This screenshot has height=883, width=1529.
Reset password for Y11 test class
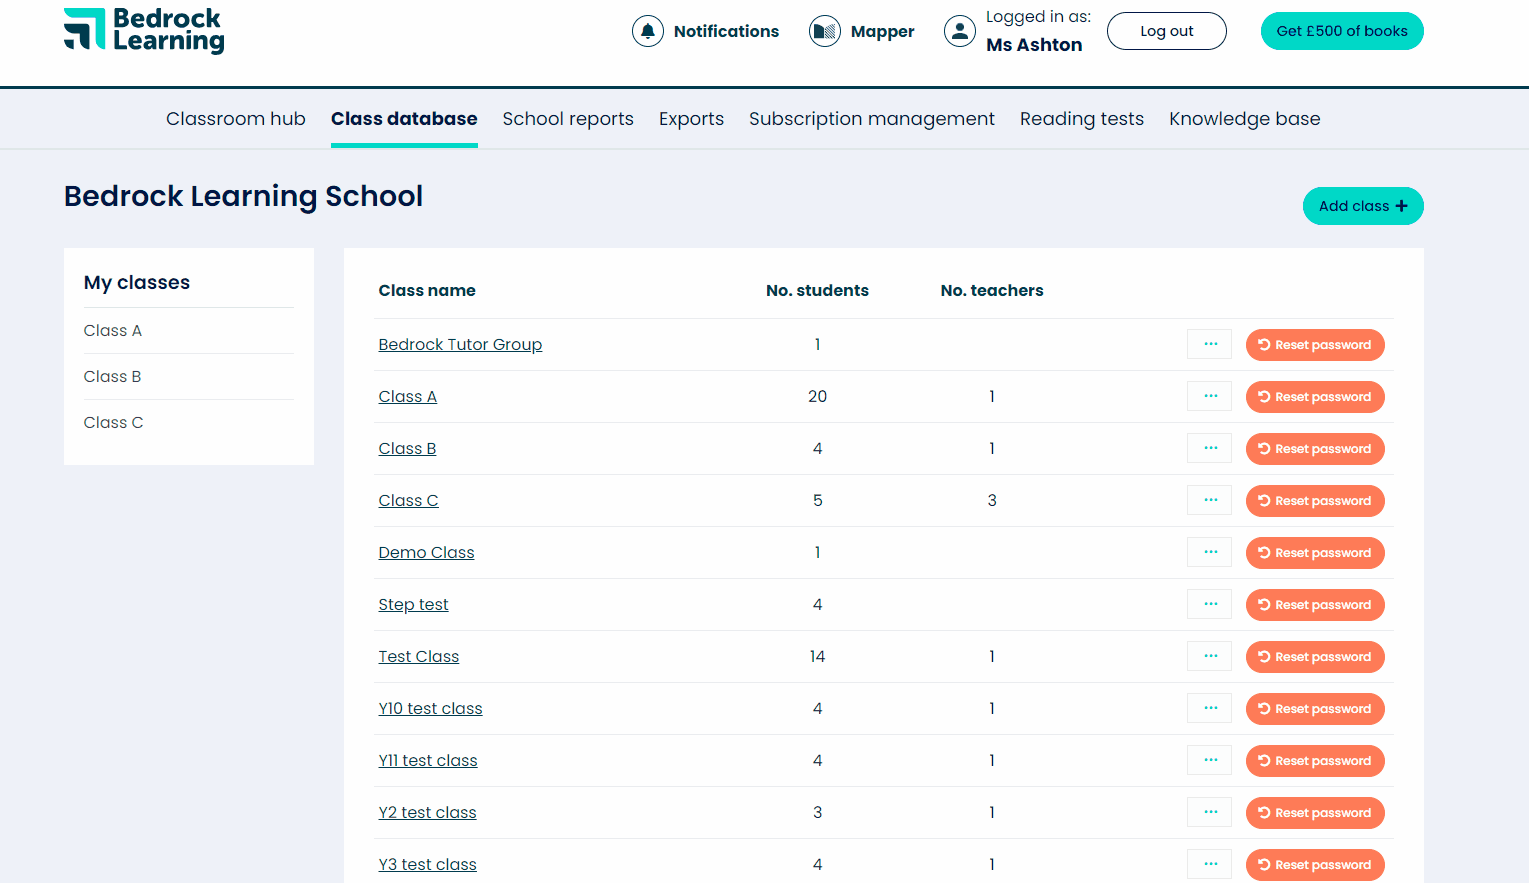tap(1315, 761)
